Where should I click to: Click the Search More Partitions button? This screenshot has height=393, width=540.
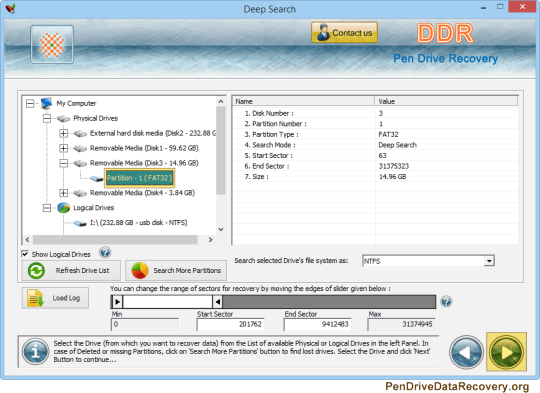[176, 270]
